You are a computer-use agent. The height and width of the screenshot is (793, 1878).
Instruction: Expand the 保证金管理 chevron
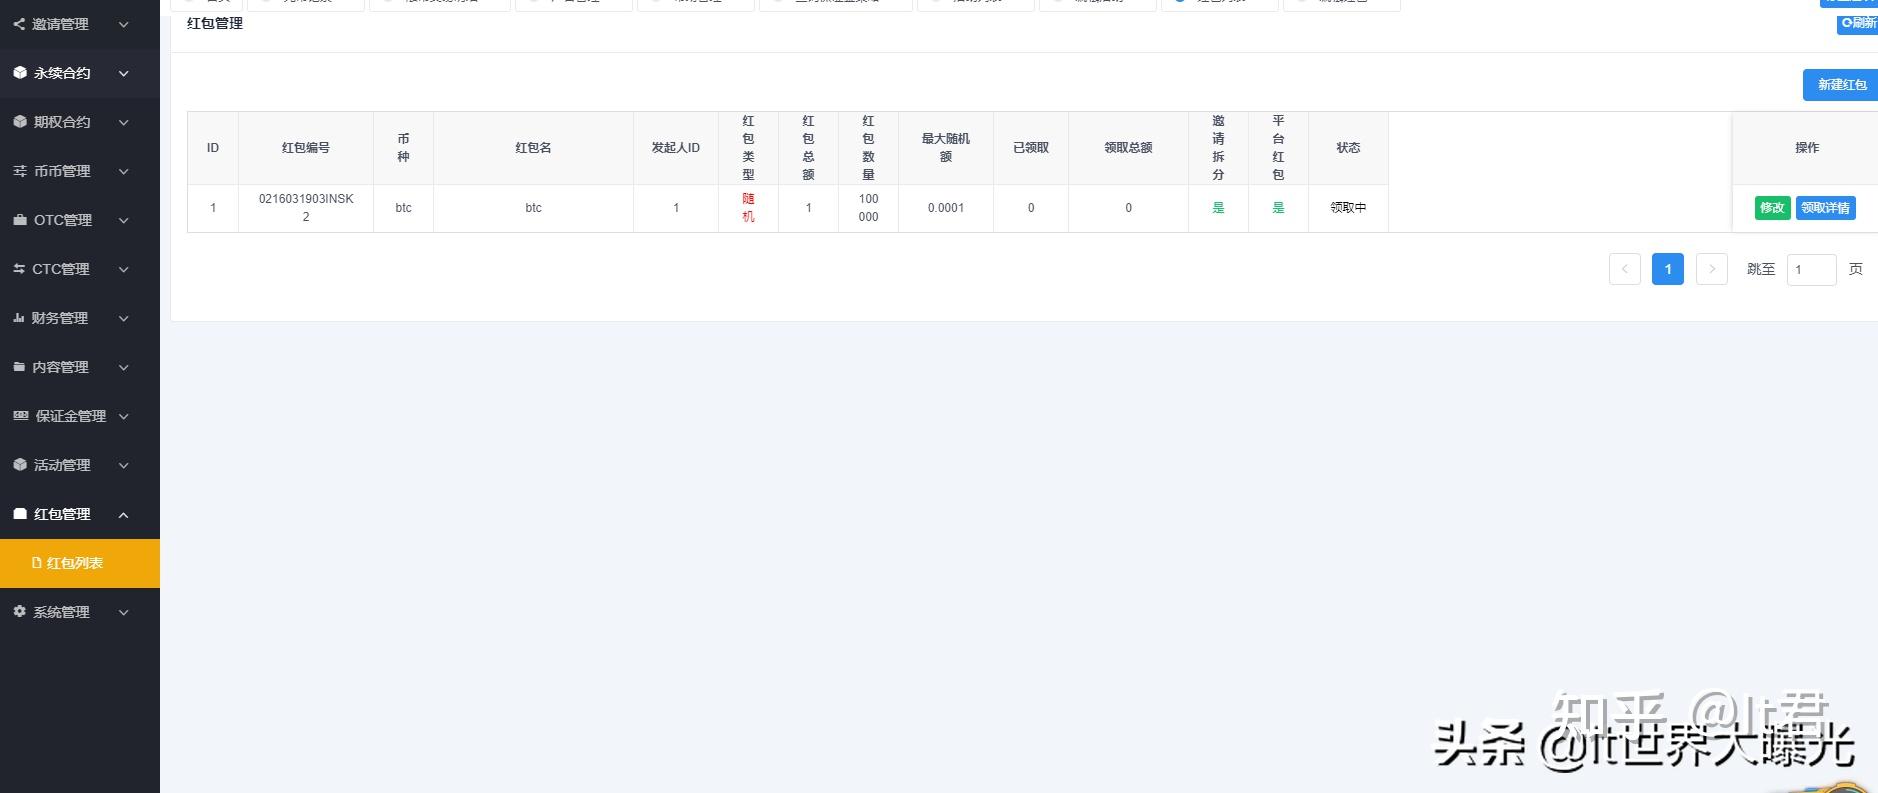[124, 416]
